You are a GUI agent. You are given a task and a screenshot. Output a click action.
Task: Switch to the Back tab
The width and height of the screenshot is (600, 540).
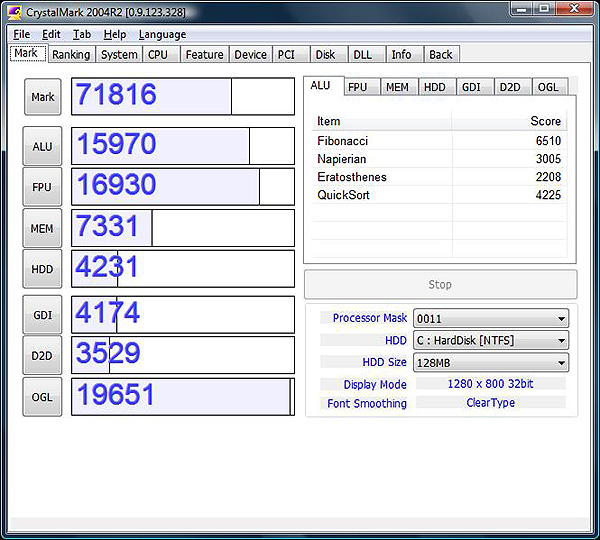tap(442, 54)
